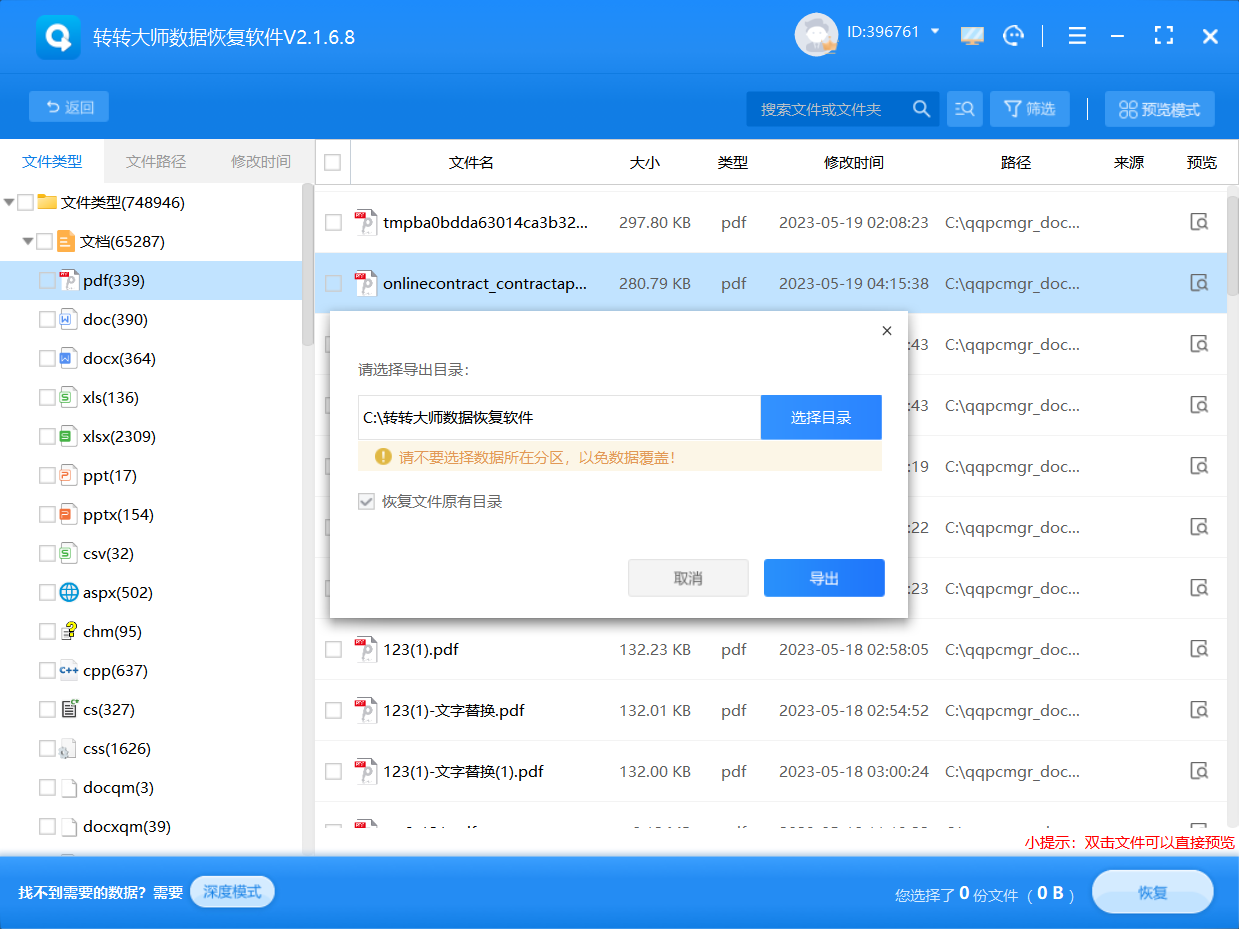Check the box for tmpba0bdda63014ca3b32 file
Viewport: 1239px width, 929px height.
[334, 222]
